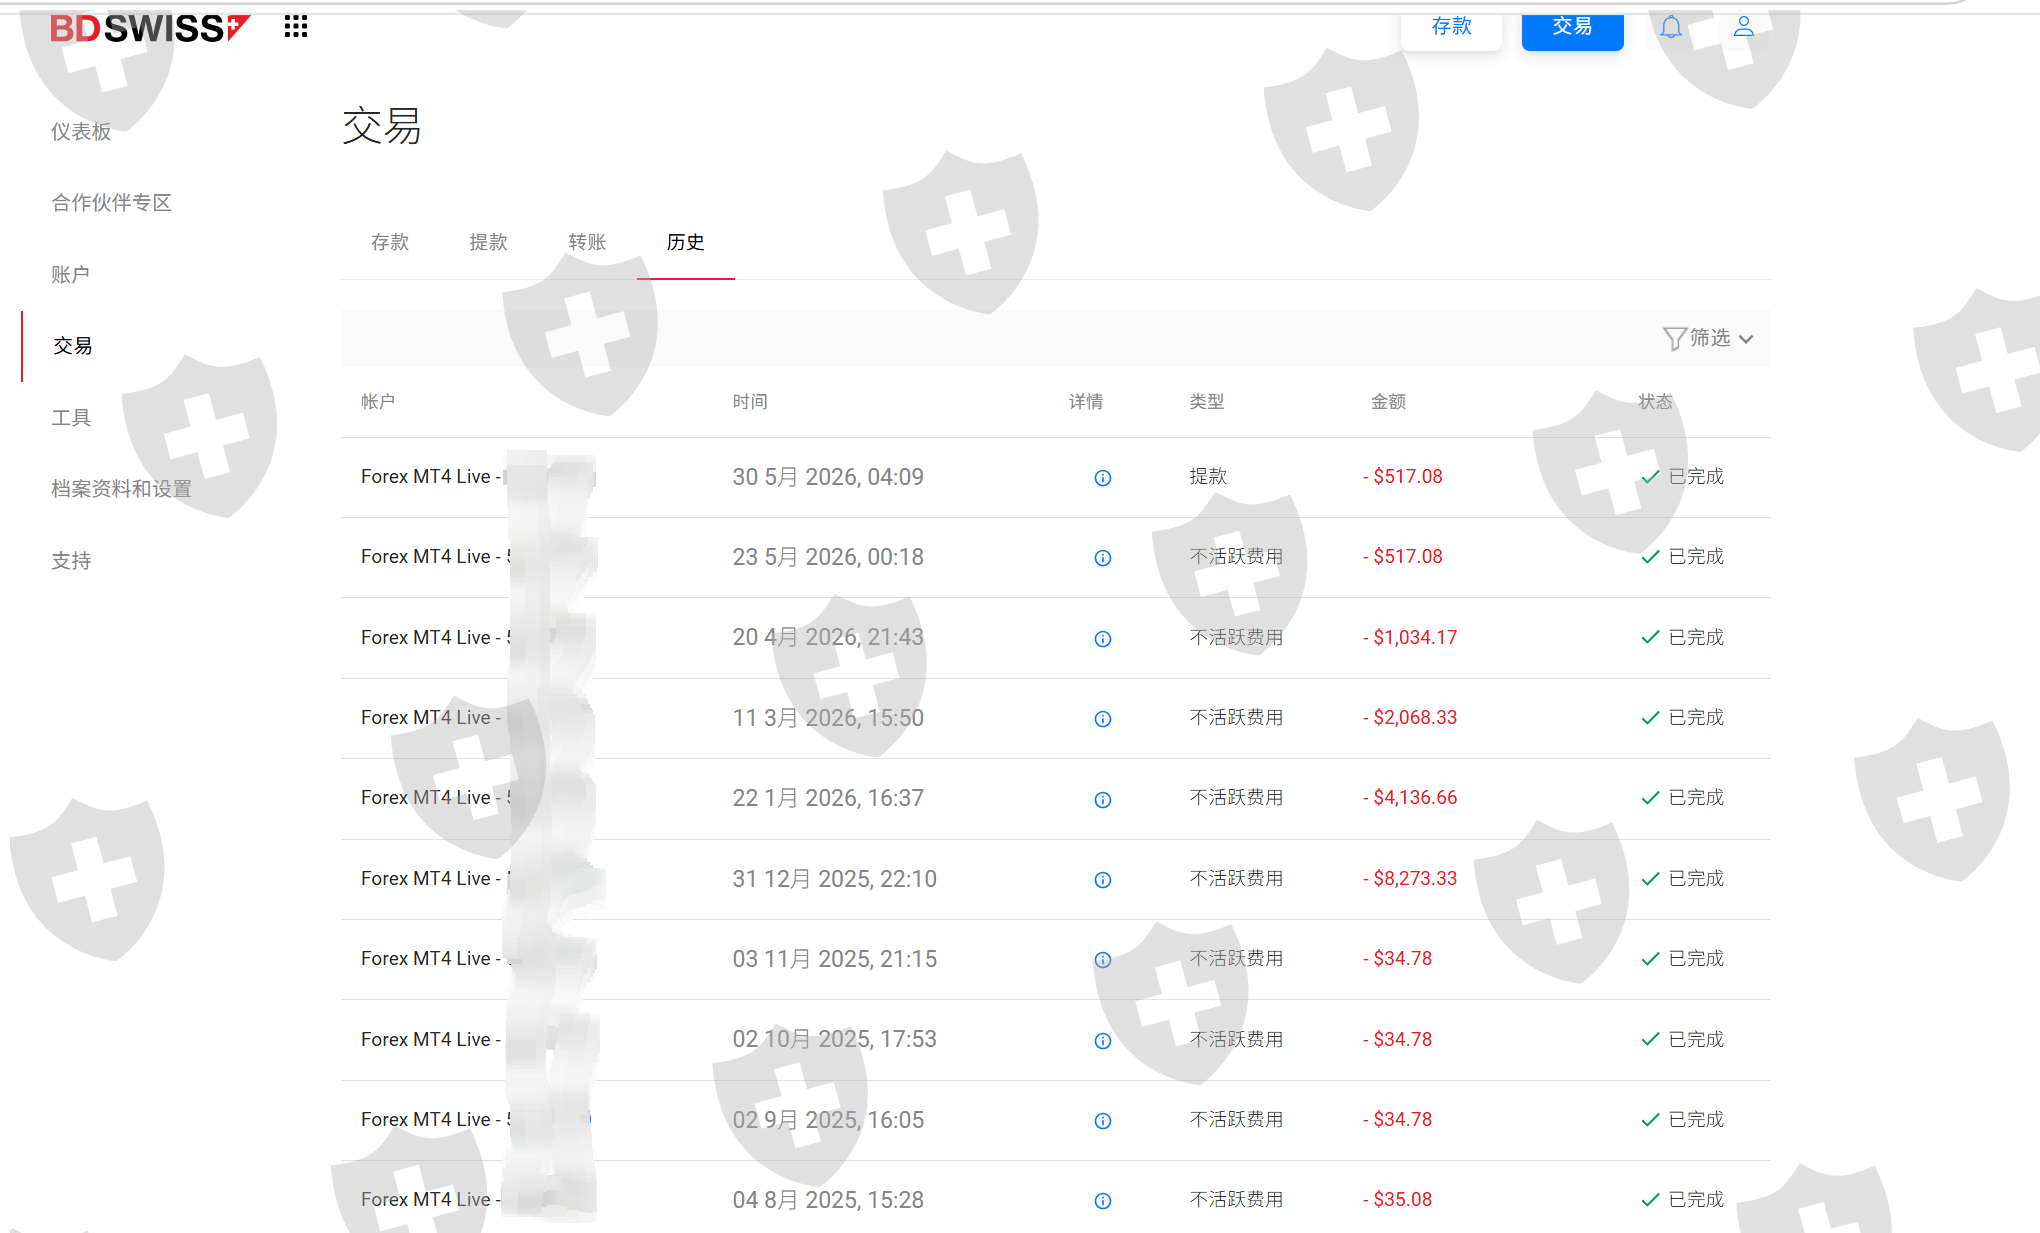This screenshot has height=1233, width=2040.
Task: Show details for 11 3月 2026 transaction
Action: coord(1102,719)
